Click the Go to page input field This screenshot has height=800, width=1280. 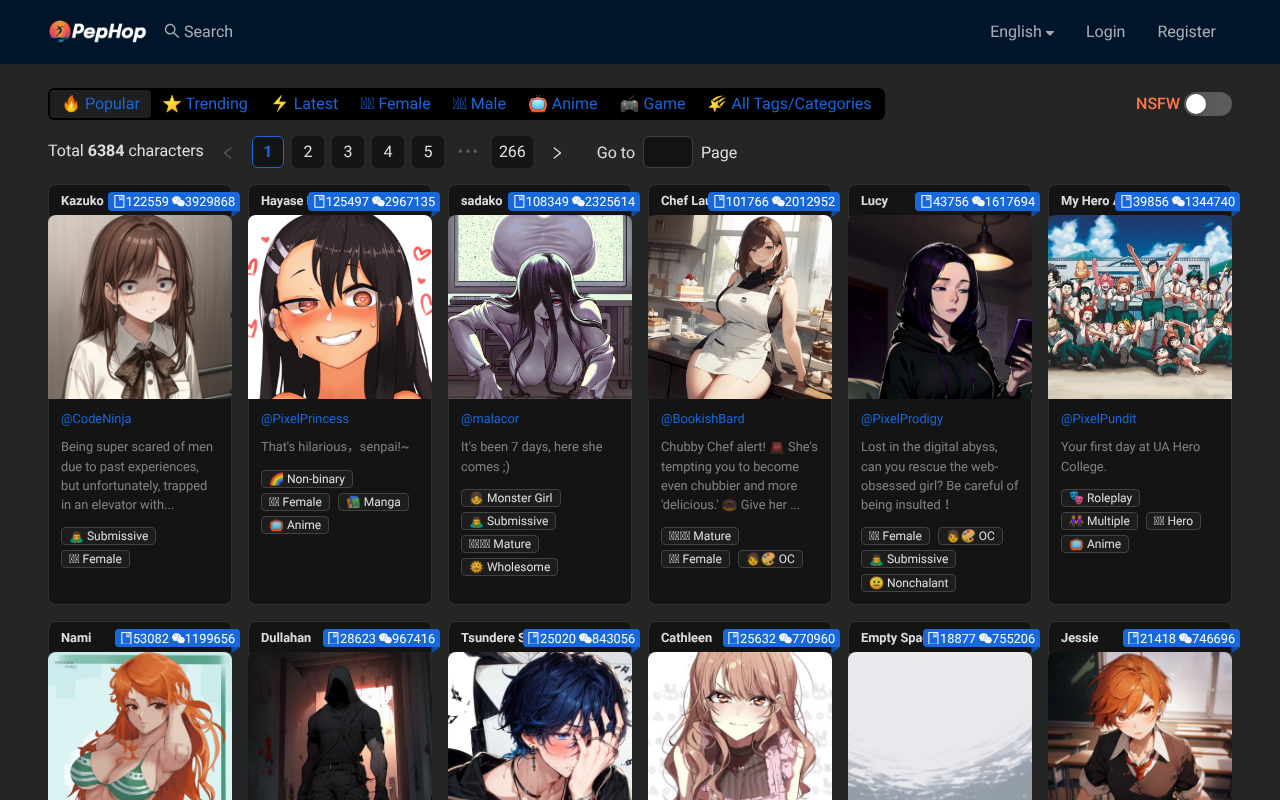point(667,152)
